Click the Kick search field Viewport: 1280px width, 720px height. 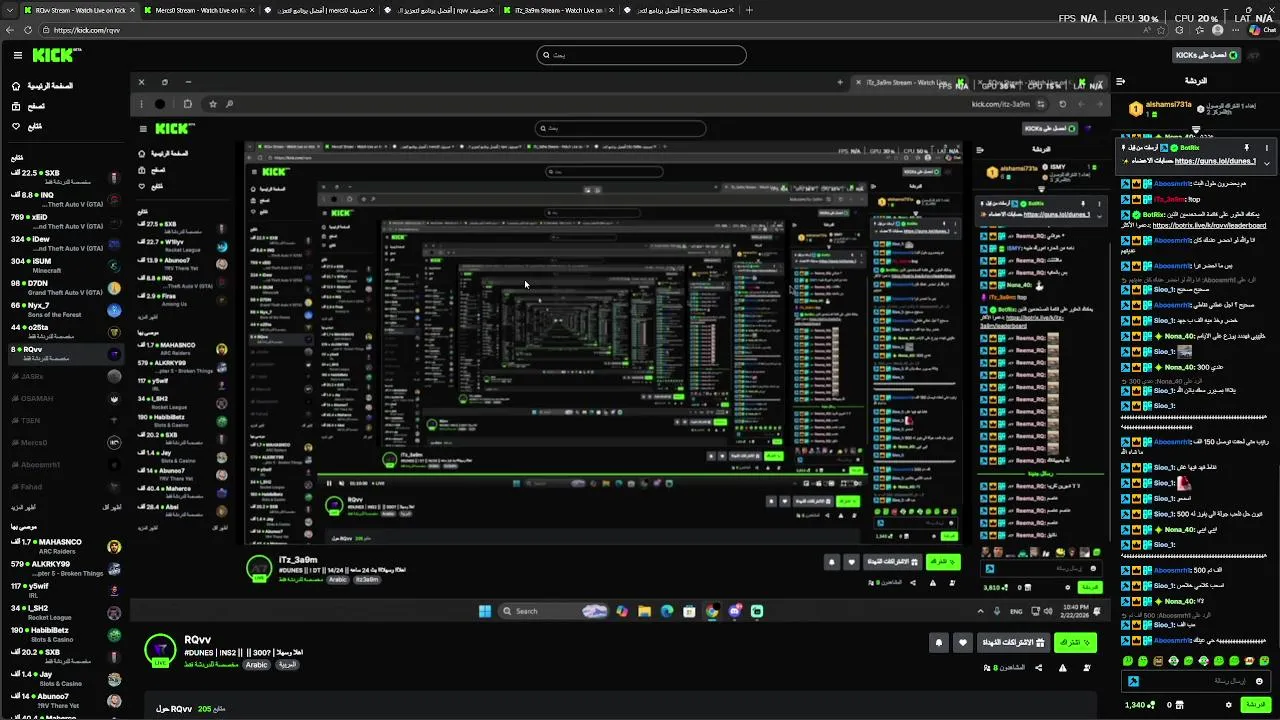click(641, 55)
